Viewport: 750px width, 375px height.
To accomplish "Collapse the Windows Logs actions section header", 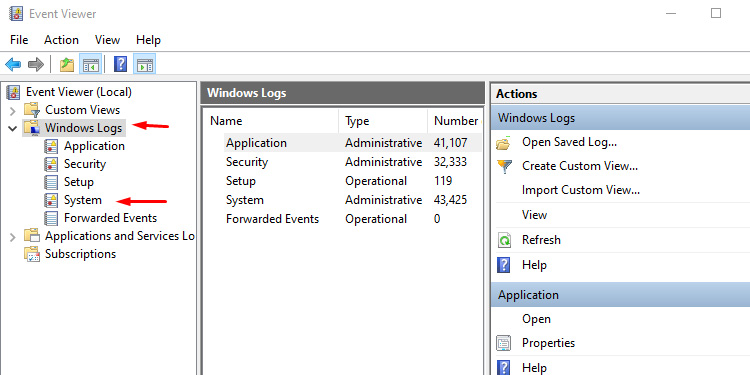I will [x=620, y=118].
